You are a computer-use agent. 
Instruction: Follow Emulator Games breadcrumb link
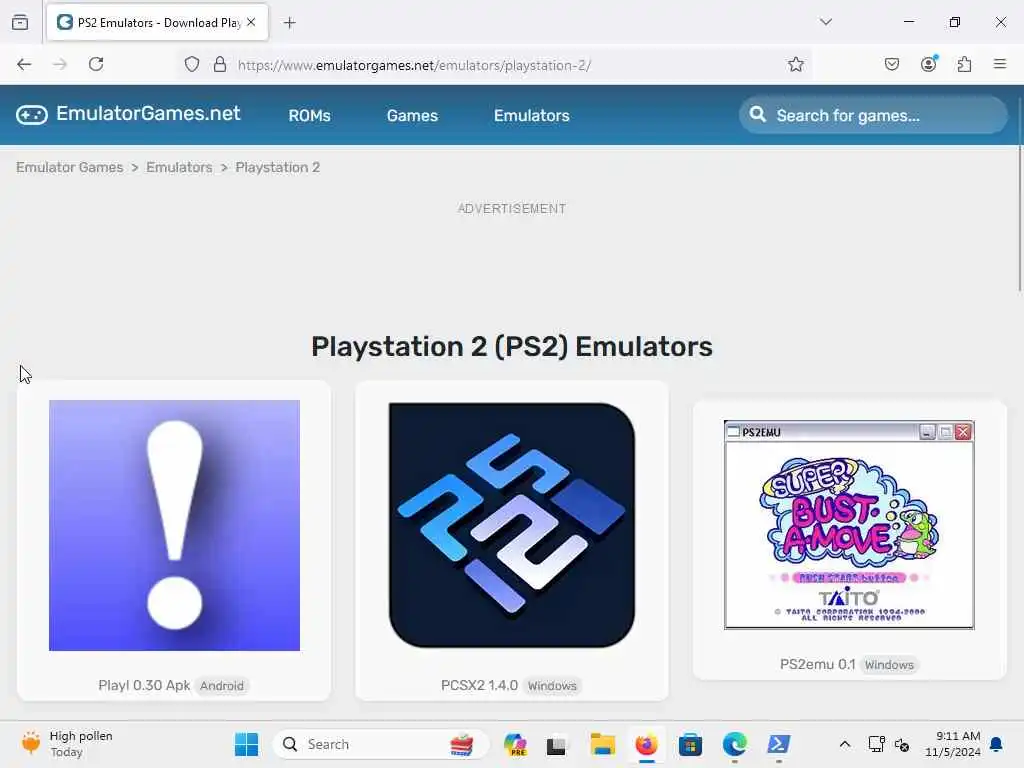[70, 167]
